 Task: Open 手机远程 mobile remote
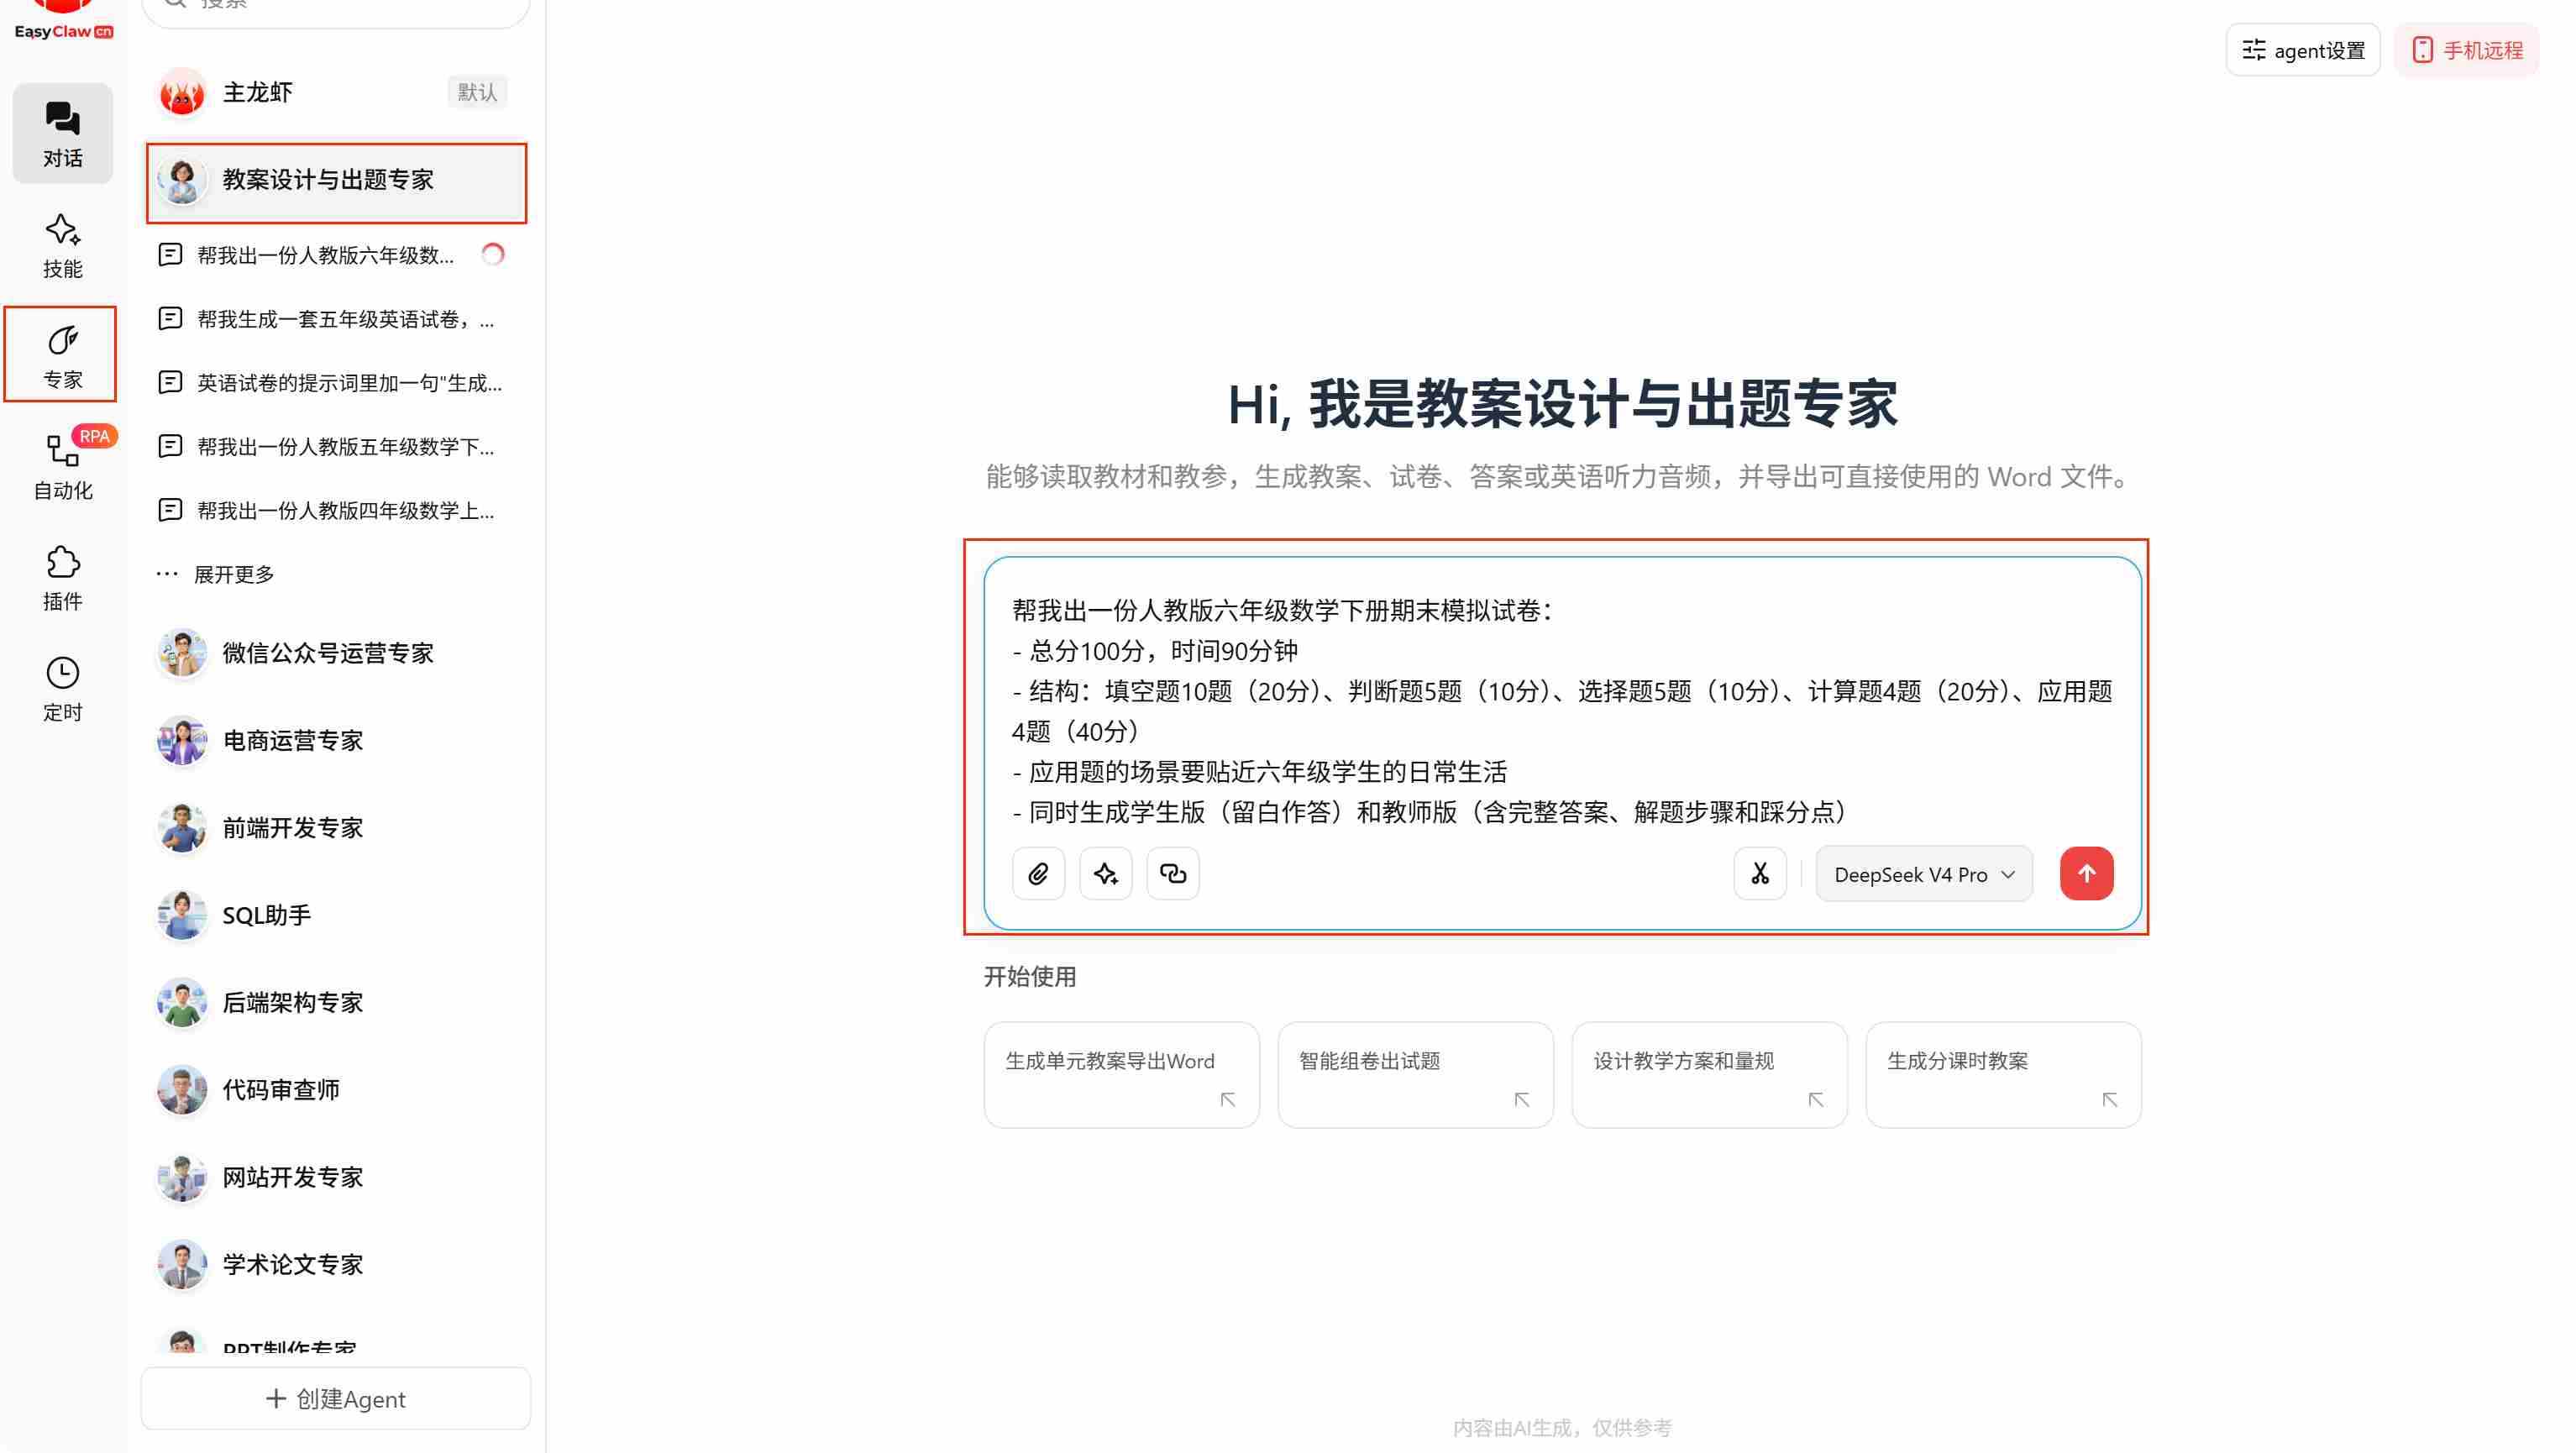(2467, 50)
